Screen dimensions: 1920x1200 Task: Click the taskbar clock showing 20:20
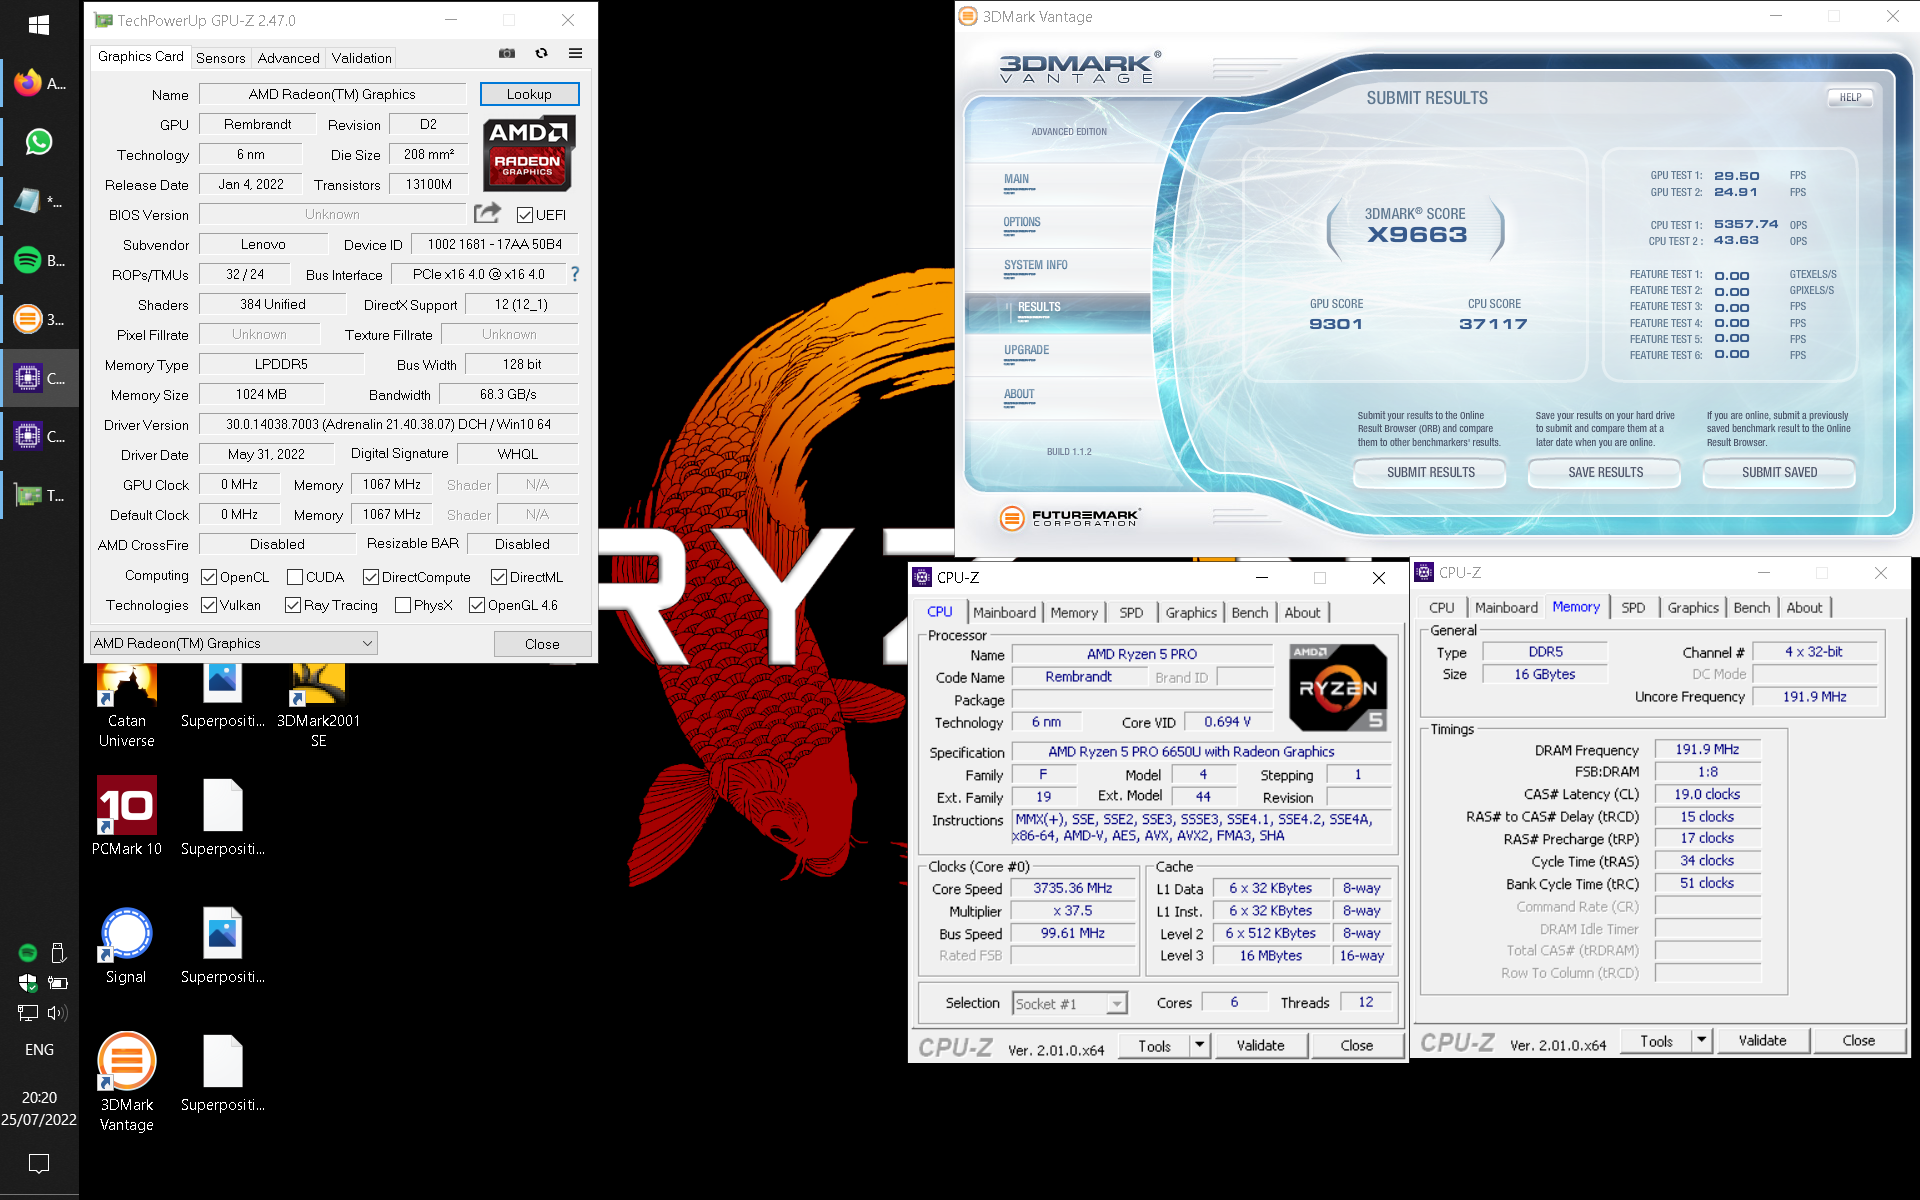point(39,1108)
